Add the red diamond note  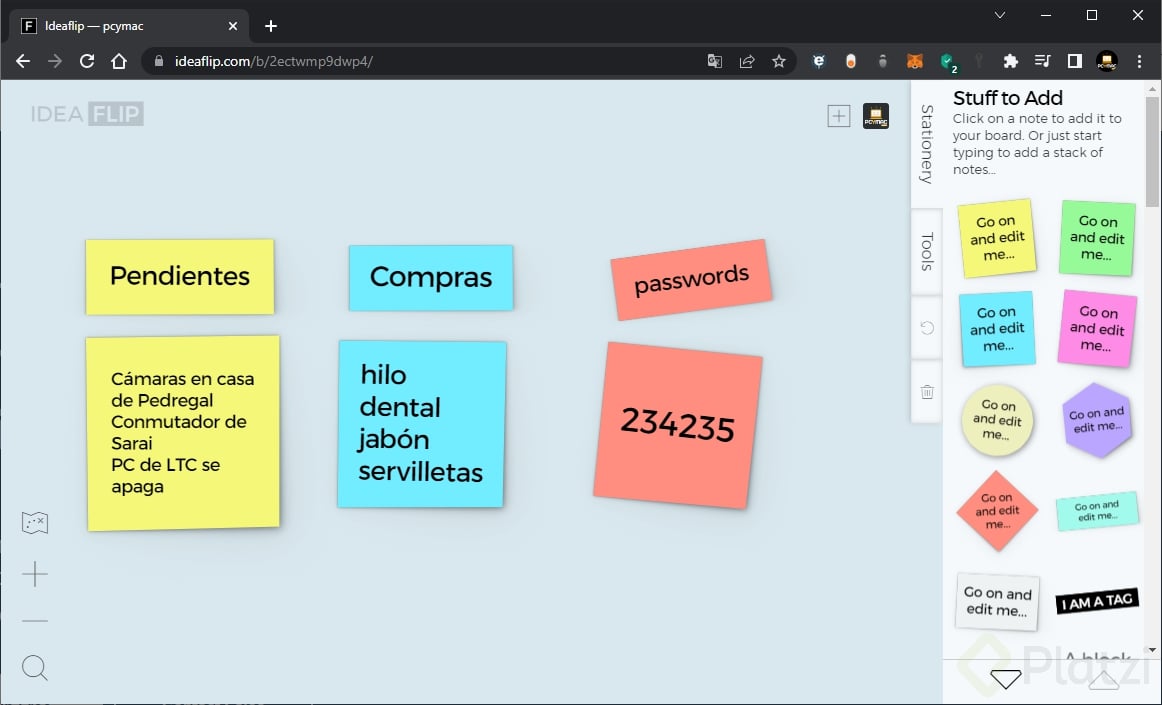pos(997,511)
